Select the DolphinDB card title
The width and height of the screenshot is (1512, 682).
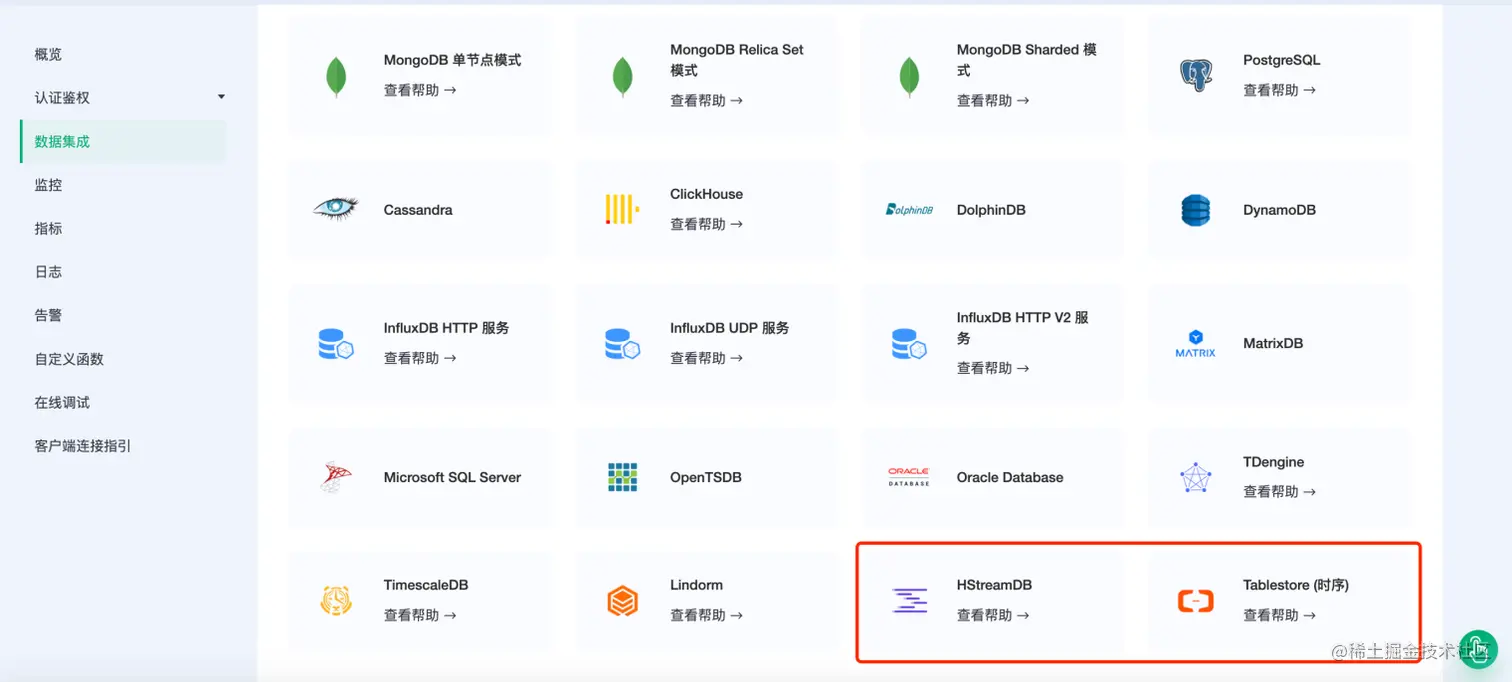991,210
